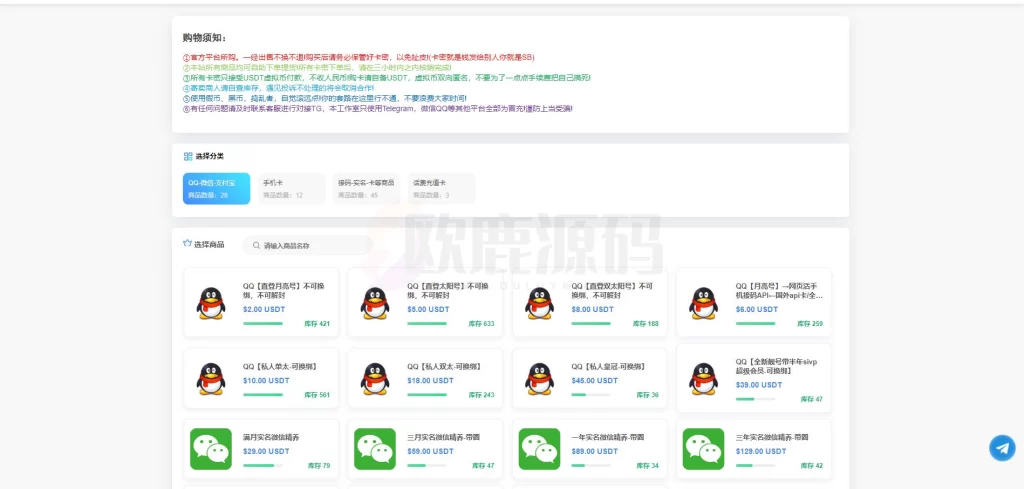This screenshot has height=489, width=1024.
Task: Click the 库存 79 stock label
Action: 319,466
